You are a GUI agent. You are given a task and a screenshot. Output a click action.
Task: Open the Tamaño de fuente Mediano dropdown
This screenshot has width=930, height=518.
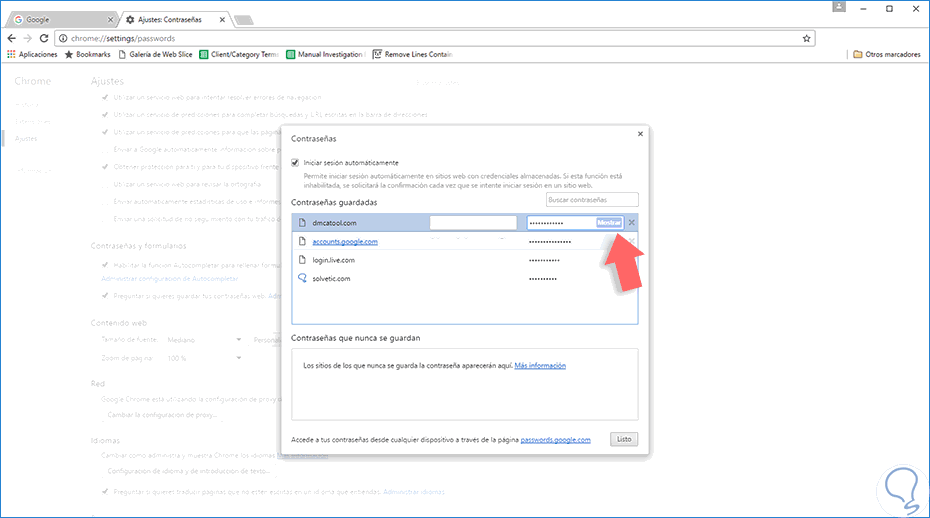coord(203,340)
